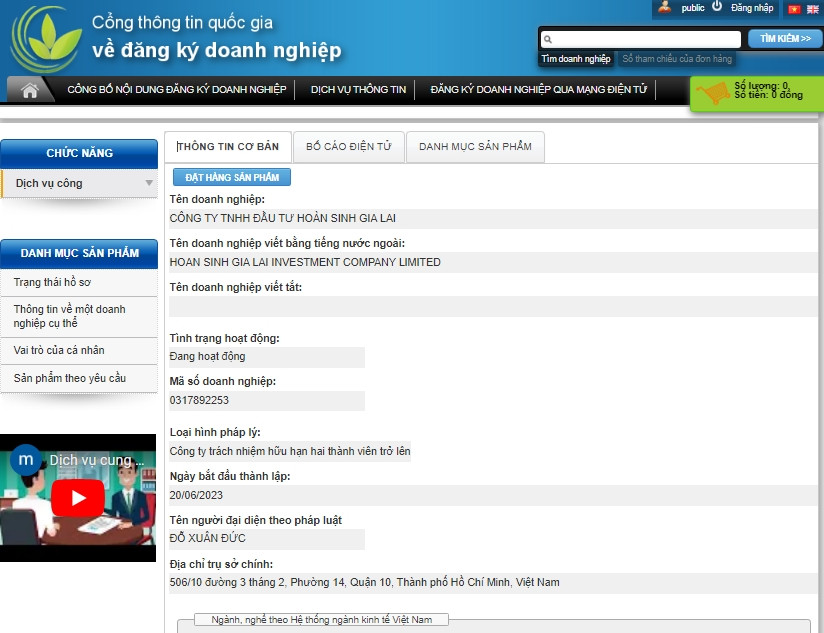The width and height of the screenshot is (824, 633).
Task: Click the home icon in navigation bar
Action: pyautogui.click(x=30, y=90)
